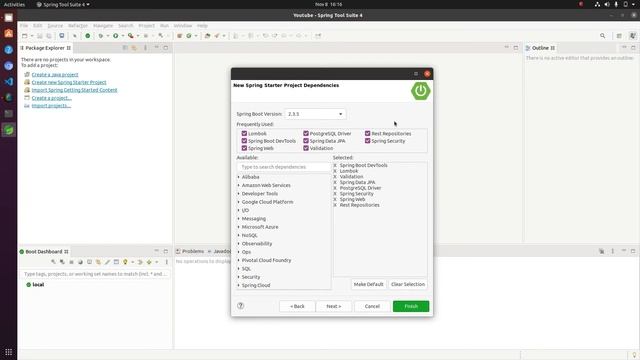Open the dialog help icon
This screenshot has height=360, width=640.
240,306
